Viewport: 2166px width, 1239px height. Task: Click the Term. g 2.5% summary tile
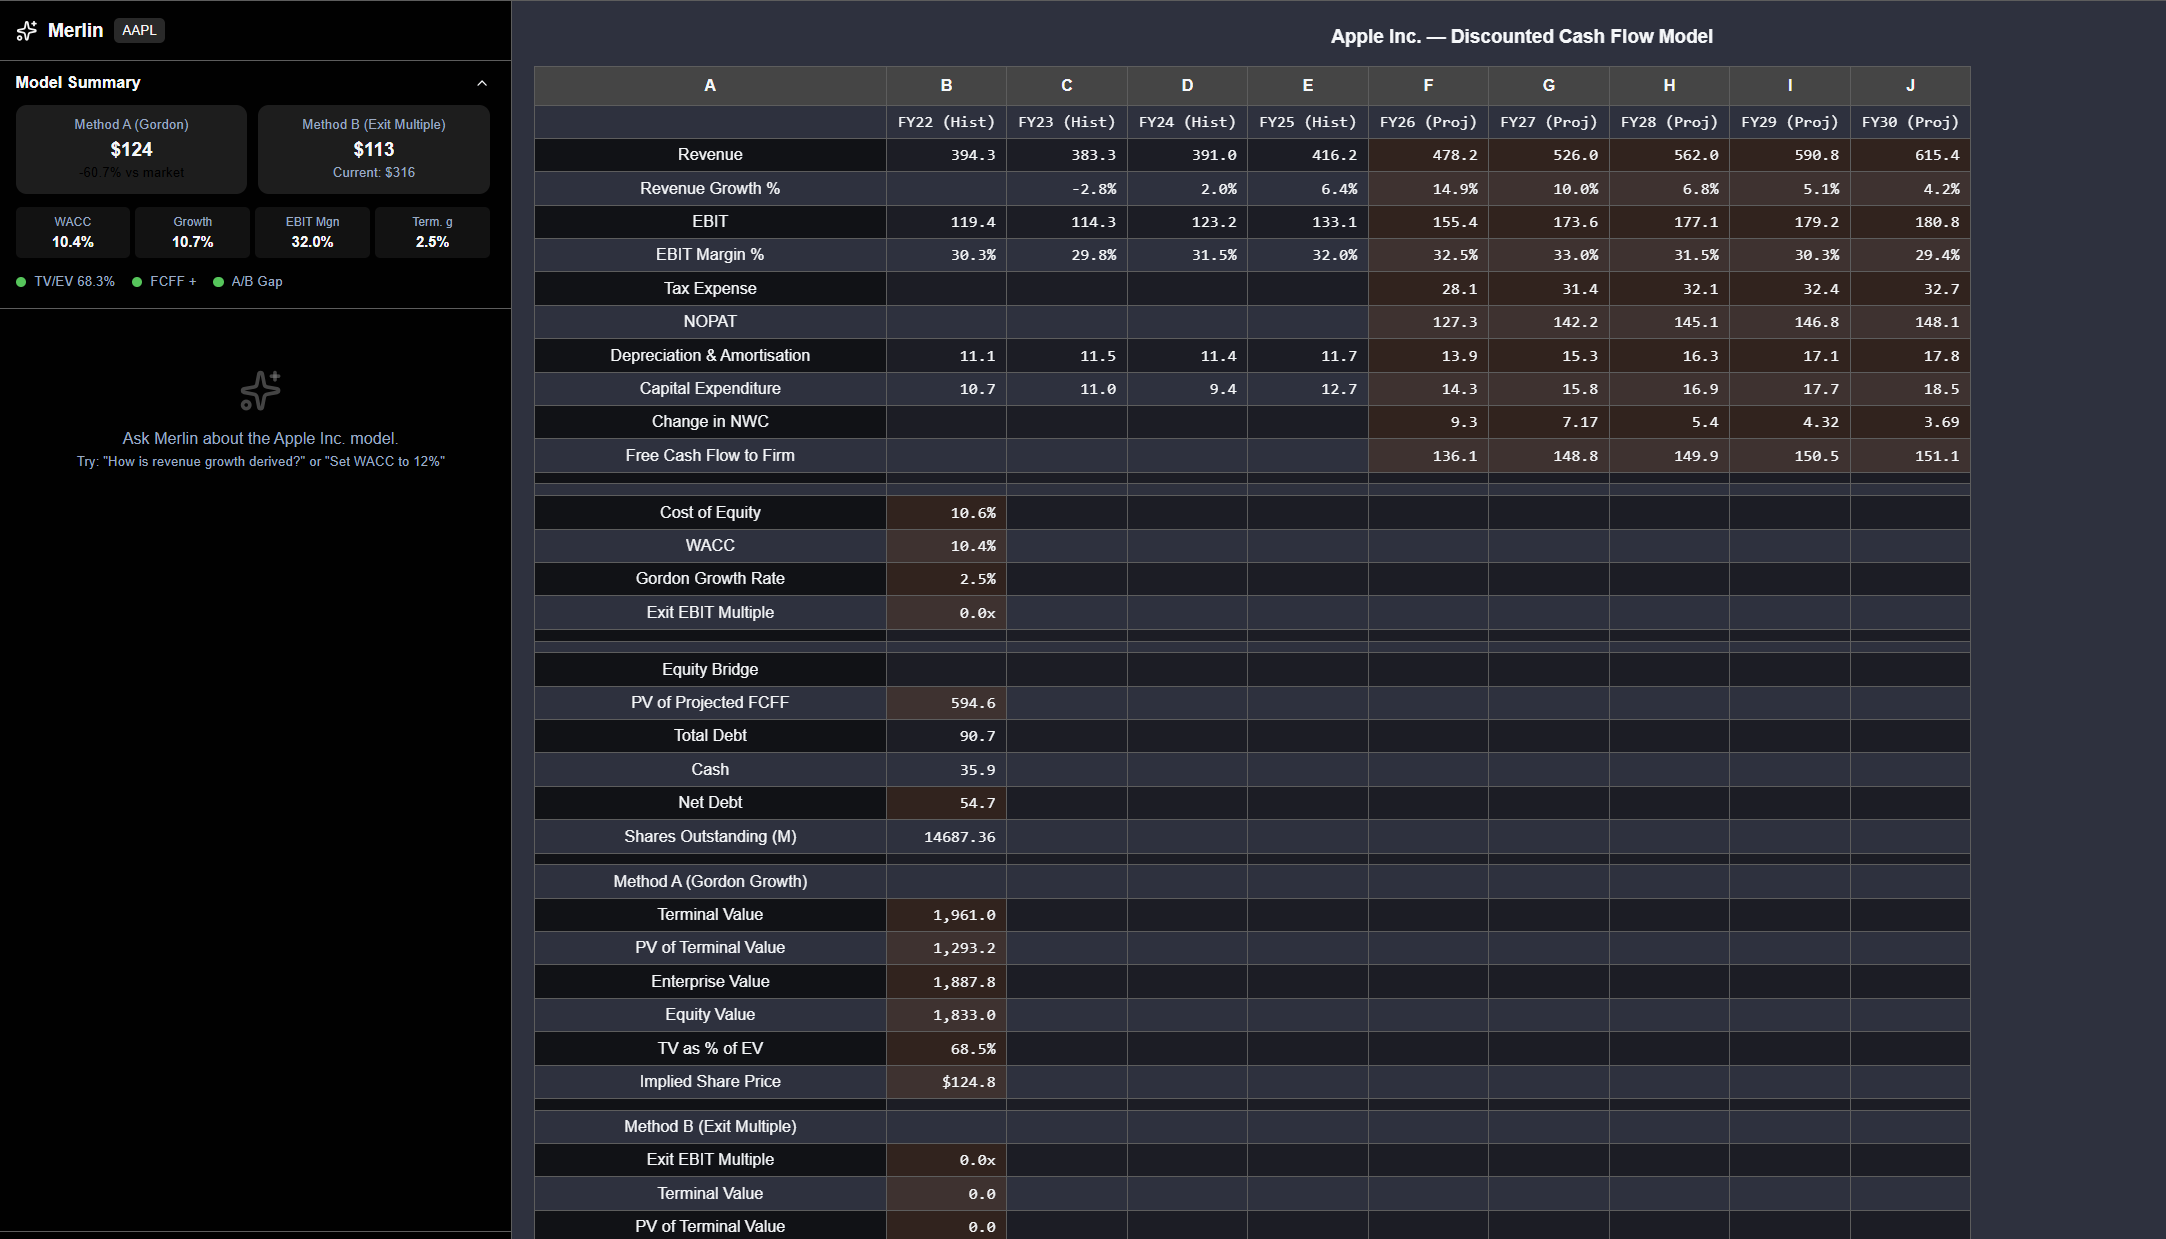(433, 232)
